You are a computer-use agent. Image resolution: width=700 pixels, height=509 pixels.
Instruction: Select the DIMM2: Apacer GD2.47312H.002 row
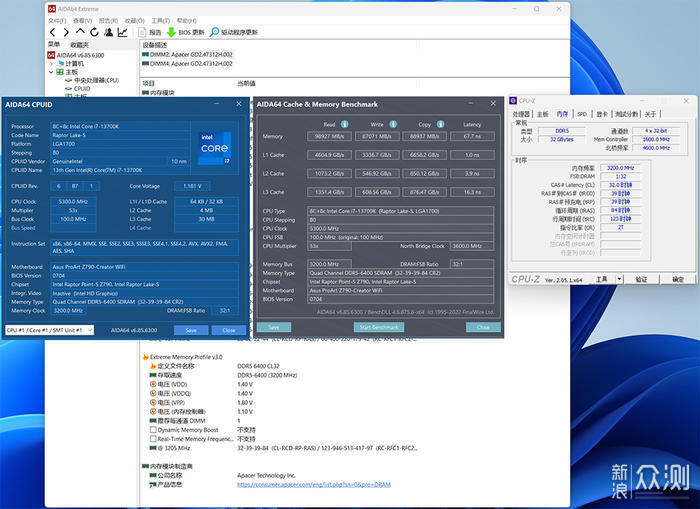(x=188, y=54)
